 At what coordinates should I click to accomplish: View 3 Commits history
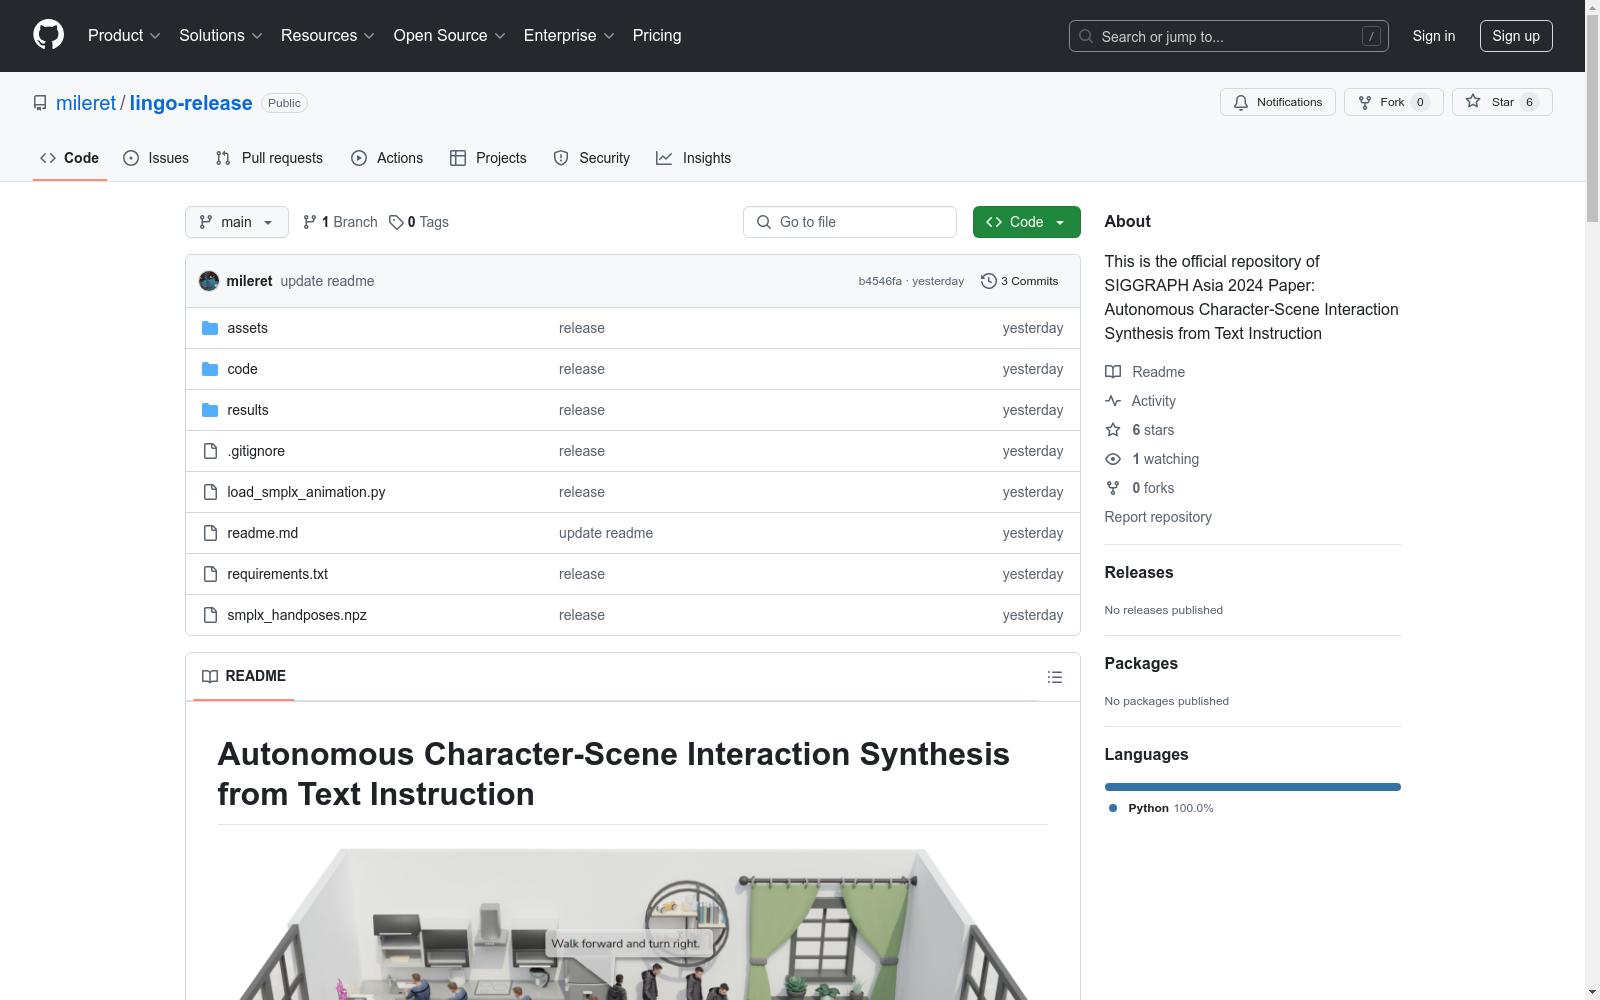coord(1020,281)
